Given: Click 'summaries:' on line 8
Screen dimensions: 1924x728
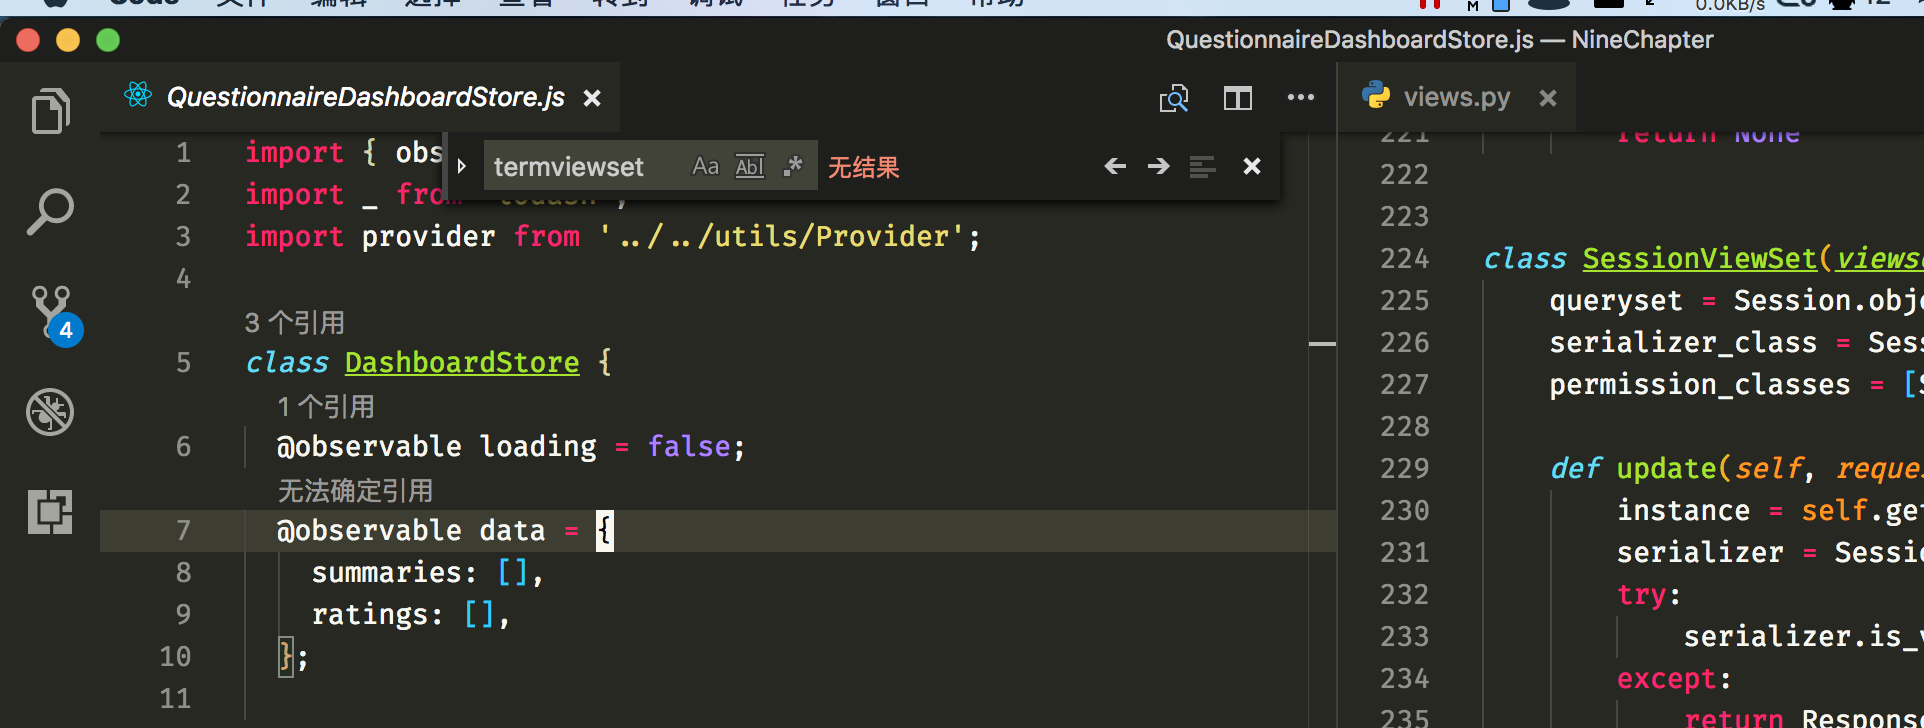Looking at the screenshot, I should pos(394,572).
